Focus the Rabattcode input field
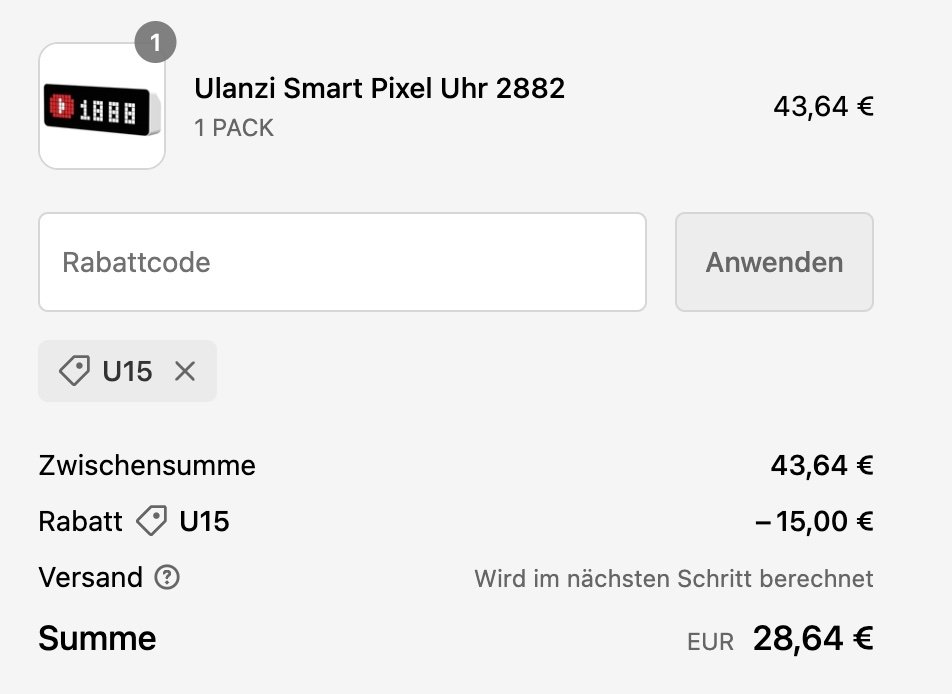Image resolution: width=952 pixels, height=694 pixels. click(x=342, y=262)
